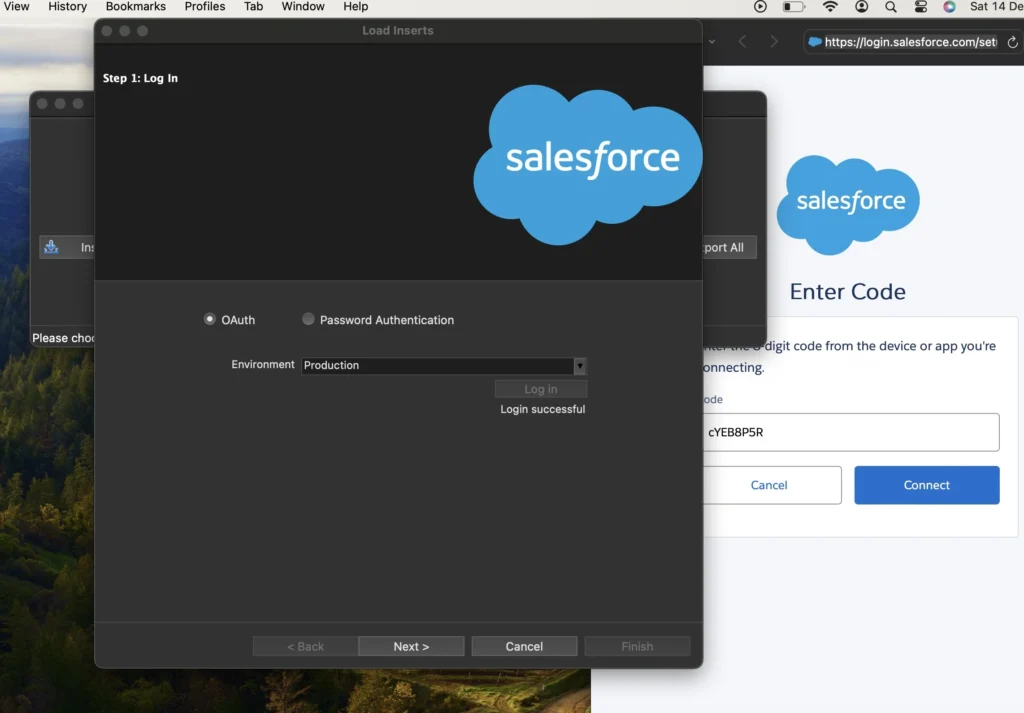Click the browser address bar URL
1024x713 pixels.
pos(910,42)
